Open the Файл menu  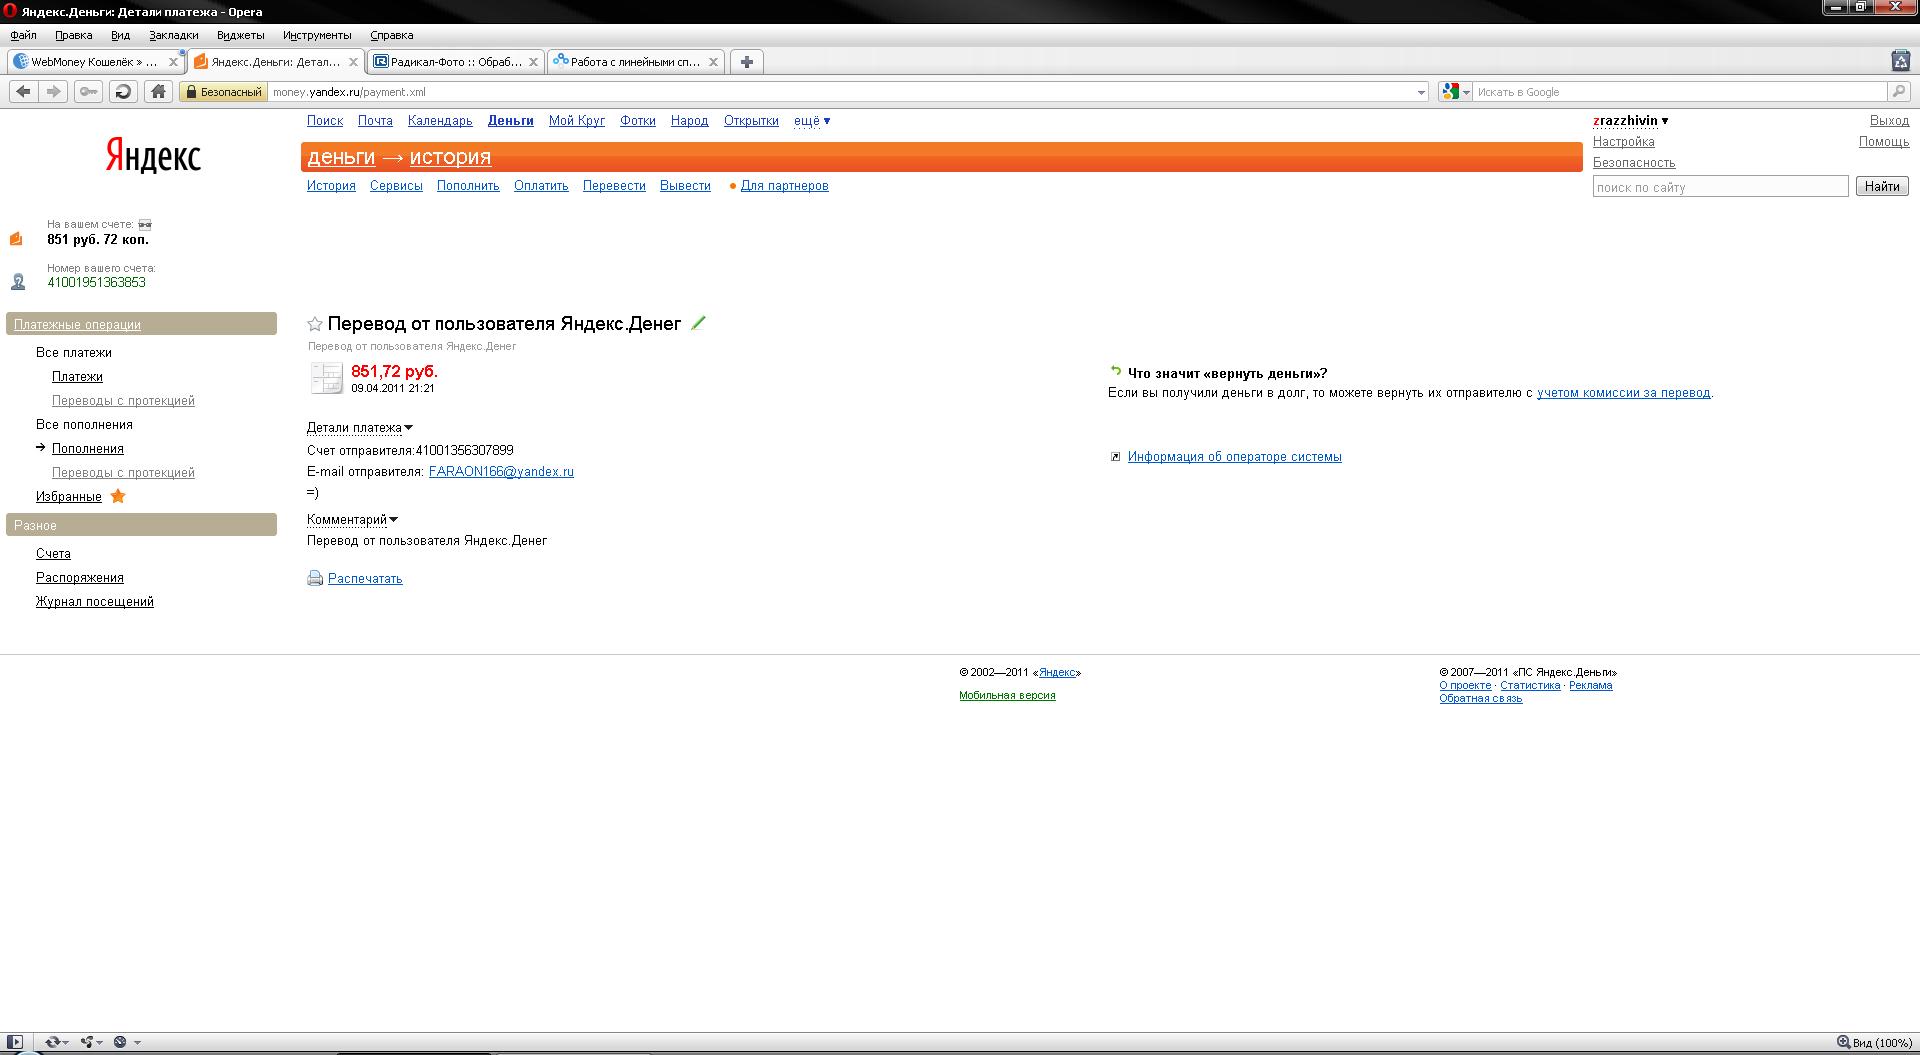(23, 35)
